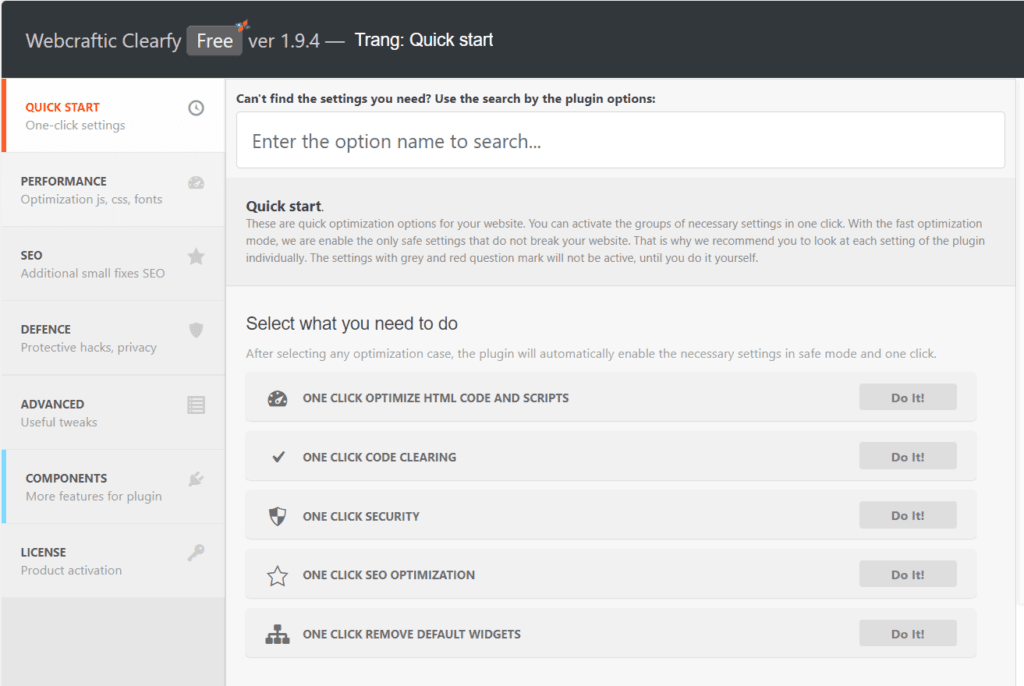
Task: Switch to the SEO tab
Action: 114,264
